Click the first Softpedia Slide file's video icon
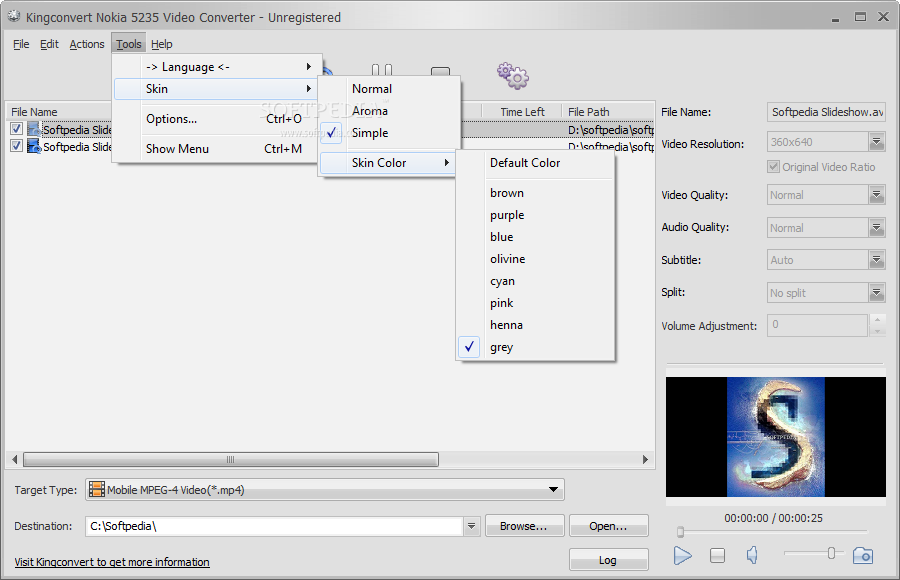Image resolution: width=900 pixels, height=580 pixels. coord(34,129)
